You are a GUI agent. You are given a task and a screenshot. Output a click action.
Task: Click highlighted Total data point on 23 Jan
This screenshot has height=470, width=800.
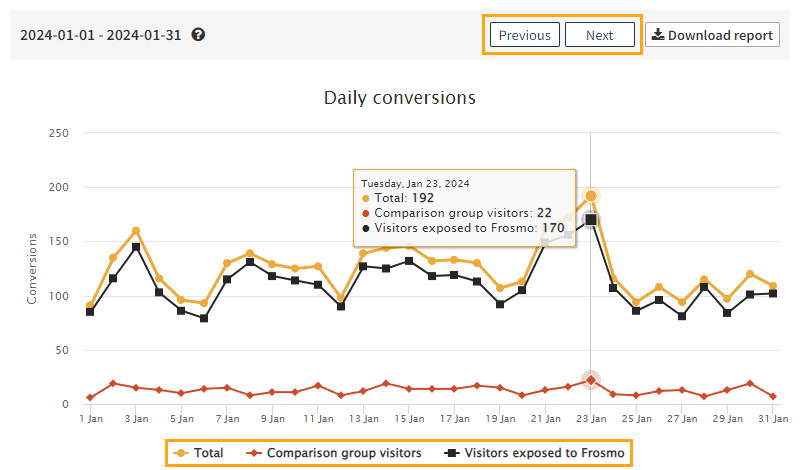tap(591, 196)
